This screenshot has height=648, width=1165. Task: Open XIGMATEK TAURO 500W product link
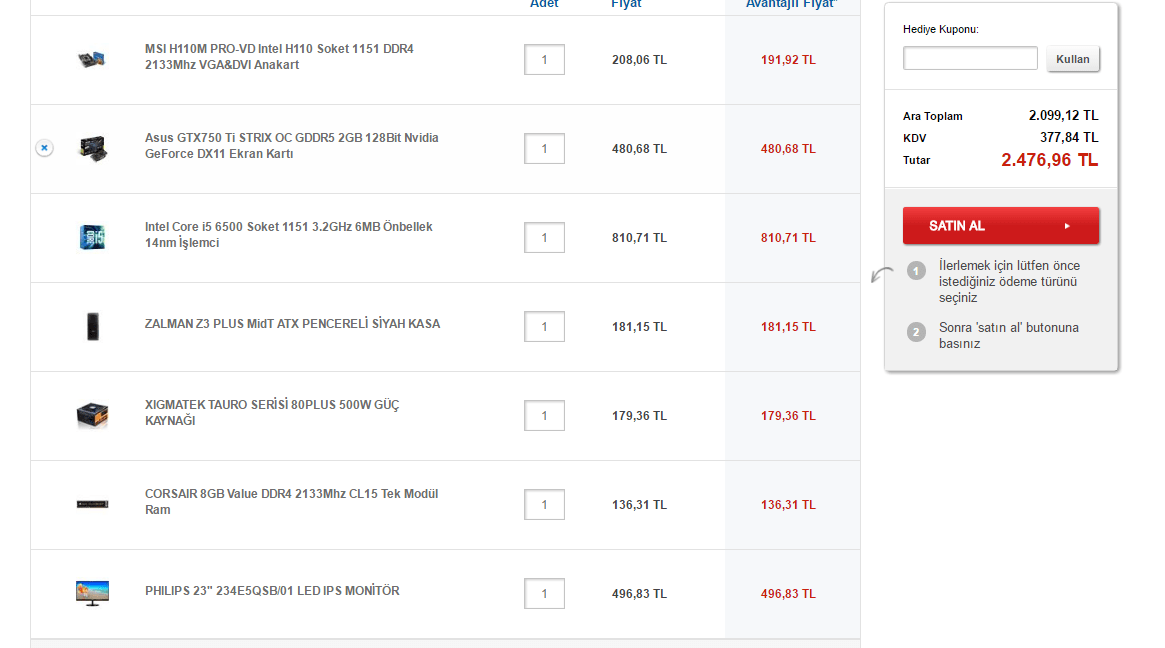click(272, 413)
